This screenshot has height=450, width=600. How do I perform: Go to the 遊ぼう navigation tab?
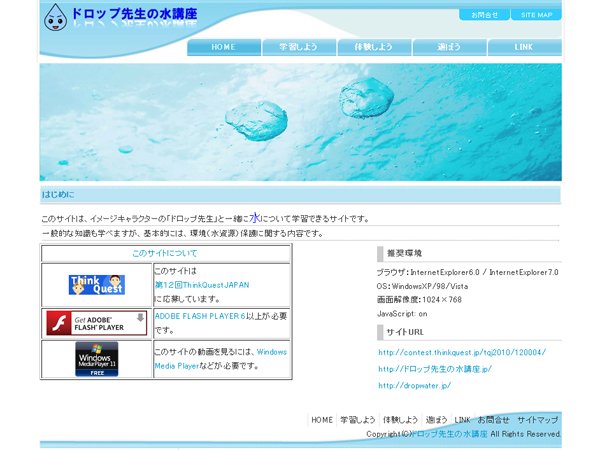449,47
